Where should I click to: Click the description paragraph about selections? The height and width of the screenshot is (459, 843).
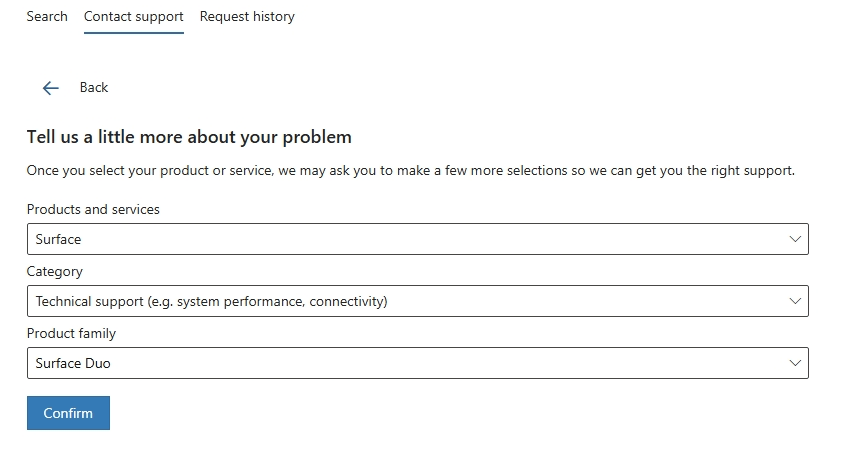click(x=410, y=170)
